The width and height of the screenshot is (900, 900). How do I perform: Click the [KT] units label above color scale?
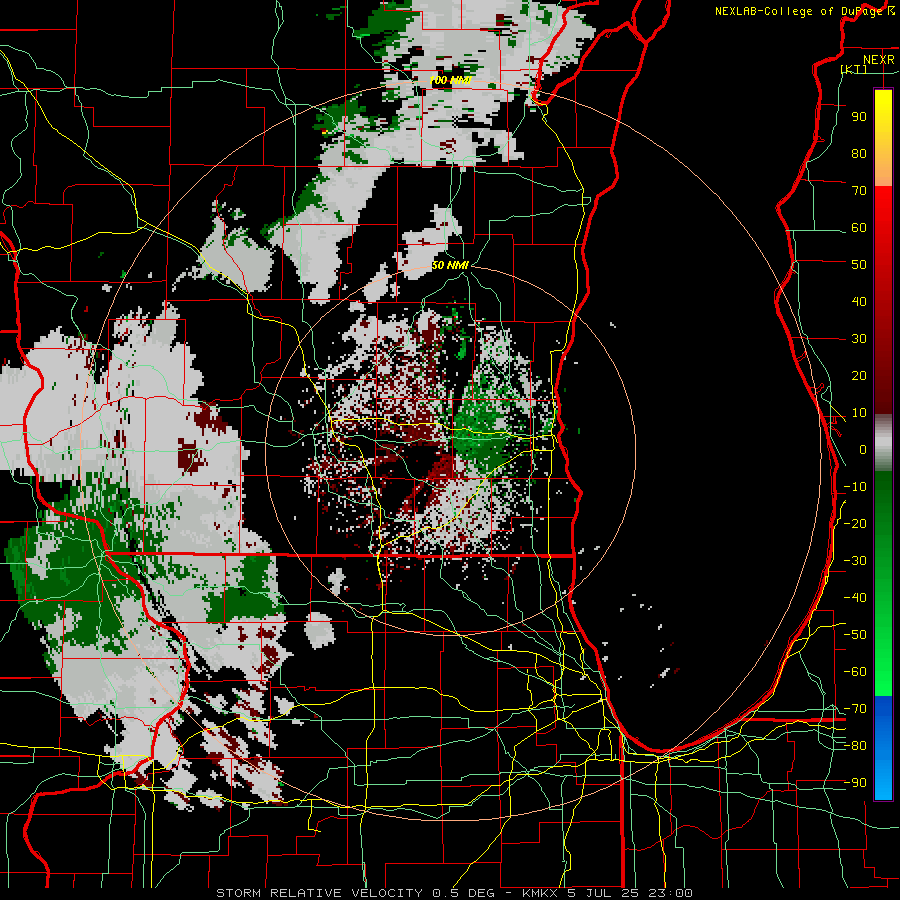[x=854, y=69]
